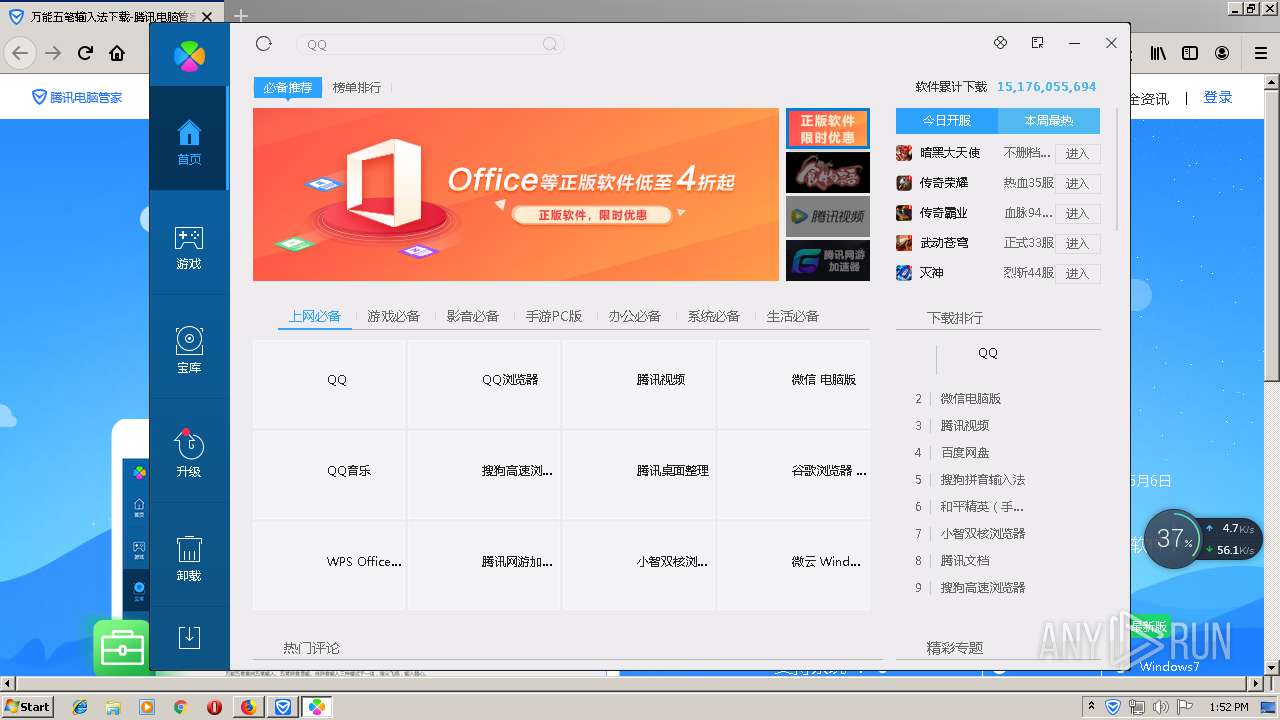Select the 上网必备 category tab
Viewport: 1280px width, 720px height.
(315, 316)
